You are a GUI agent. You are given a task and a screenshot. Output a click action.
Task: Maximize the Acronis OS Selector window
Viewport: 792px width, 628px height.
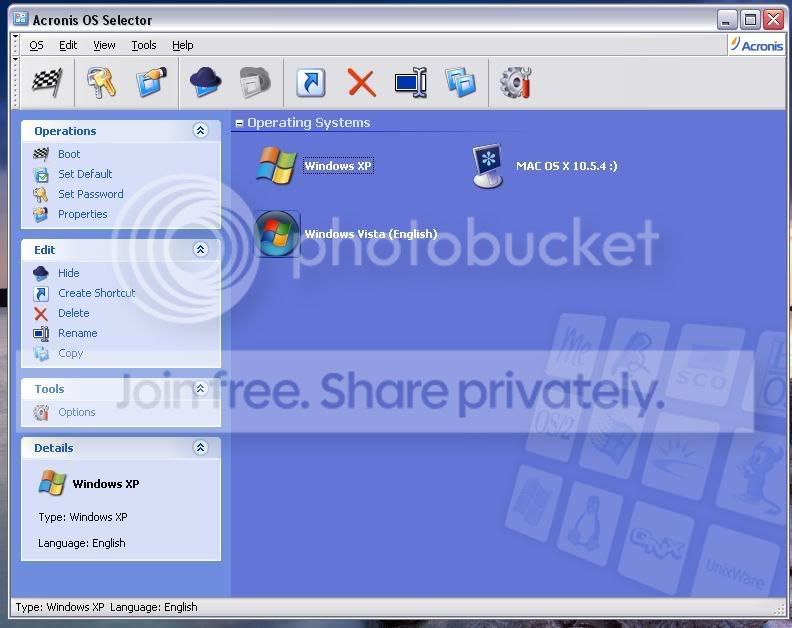(750, 20)
